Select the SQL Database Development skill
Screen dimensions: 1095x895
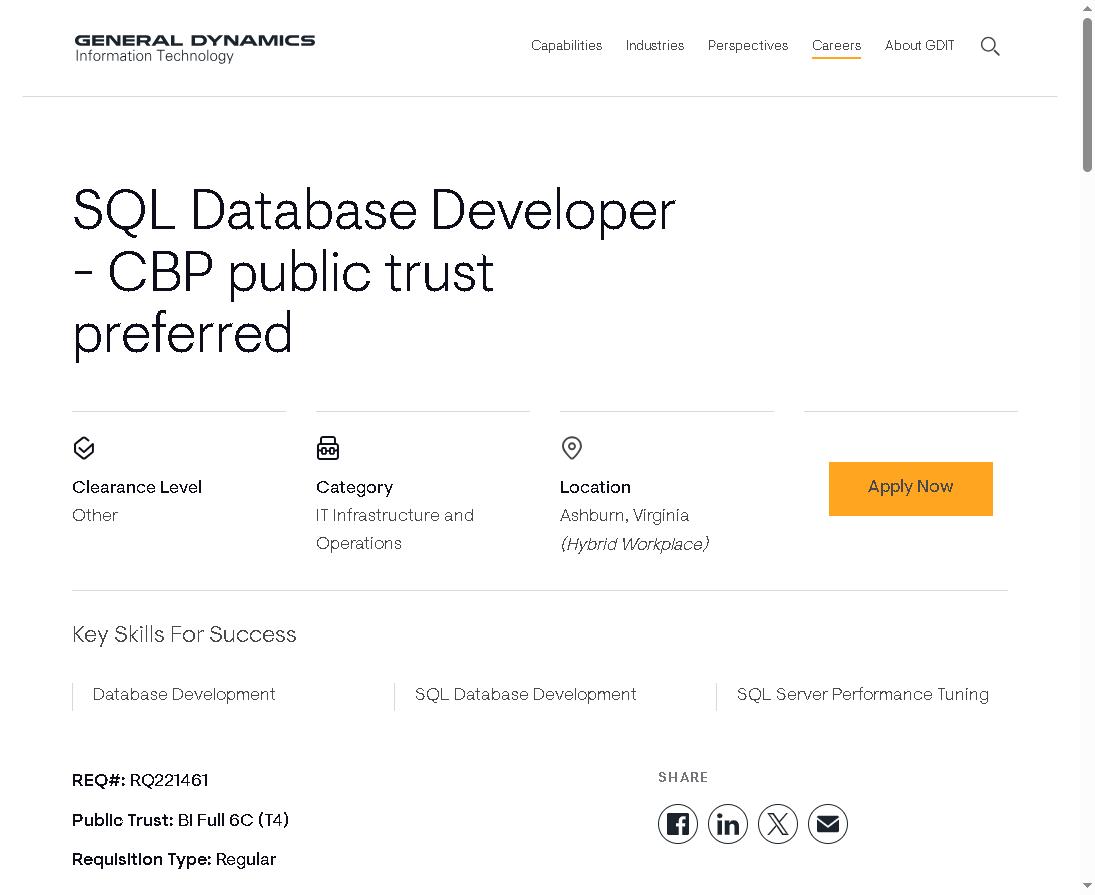tap(526, 695)
